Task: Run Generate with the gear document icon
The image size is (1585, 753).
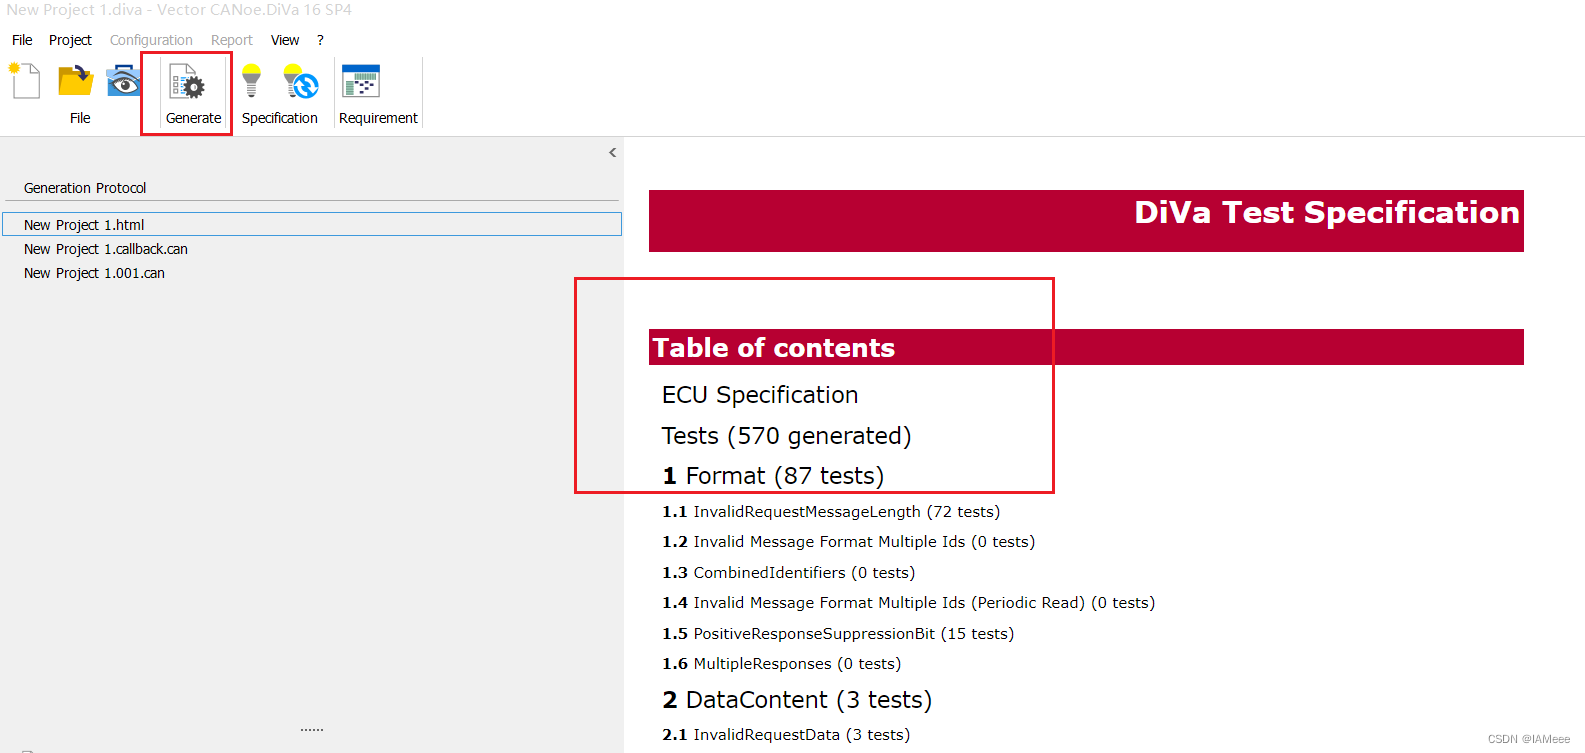Action: (187, 82)
